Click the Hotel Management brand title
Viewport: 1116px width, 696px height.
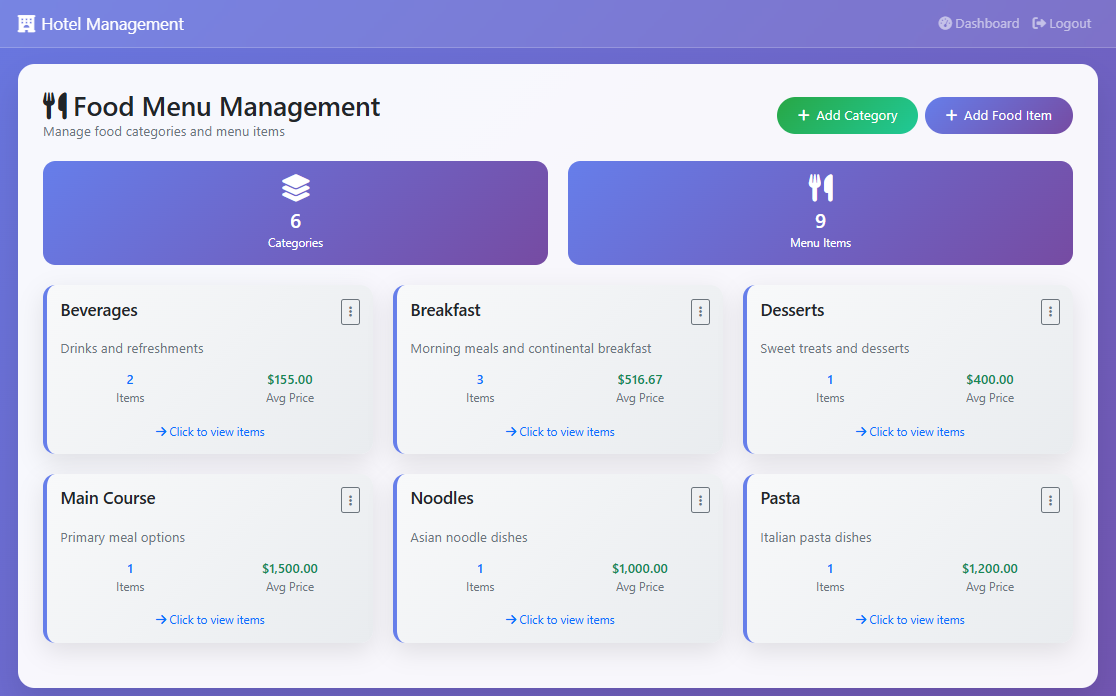pos(112,24)
